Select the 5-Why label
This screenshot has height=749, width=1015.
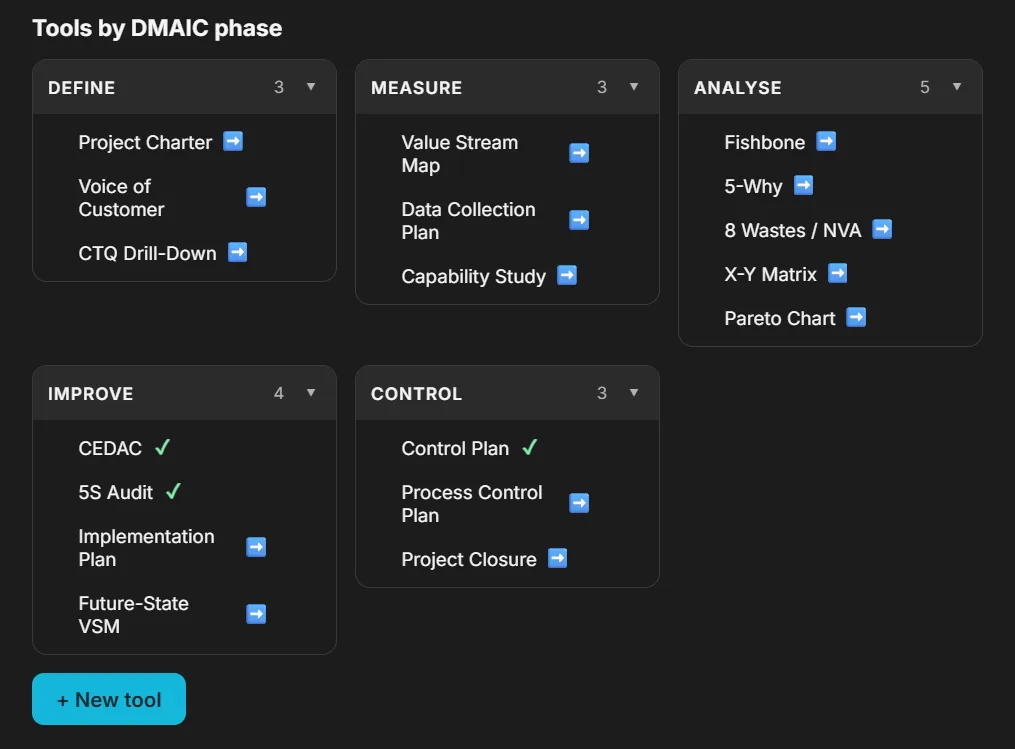[753, 186]
